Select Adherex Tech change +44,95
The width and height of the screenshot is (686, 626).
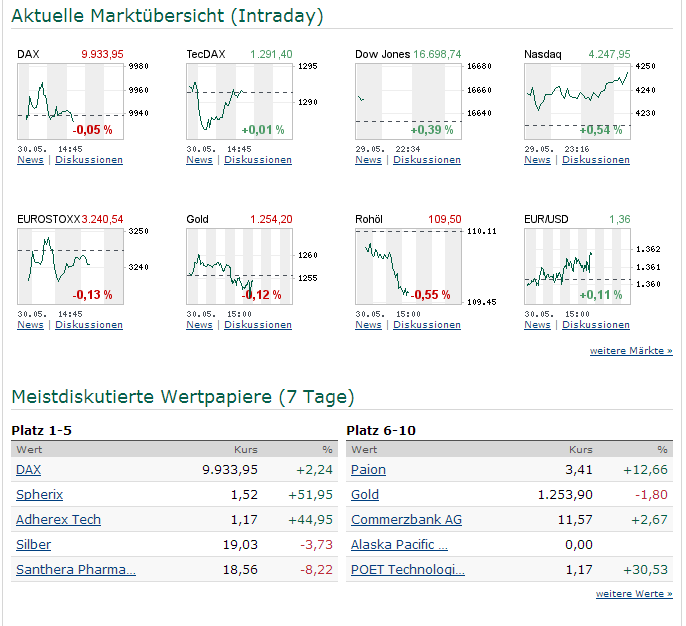click(x=310, y=519)
